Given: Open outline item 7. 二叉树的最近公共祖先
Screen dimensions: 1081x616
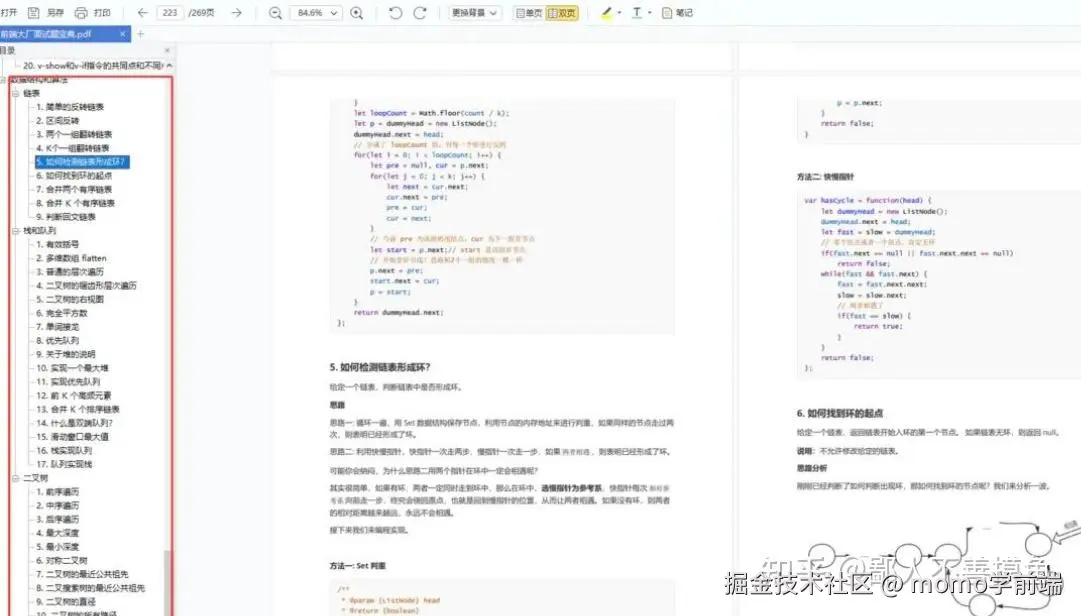Looking at the screenshot, I should tap(82, 575).
